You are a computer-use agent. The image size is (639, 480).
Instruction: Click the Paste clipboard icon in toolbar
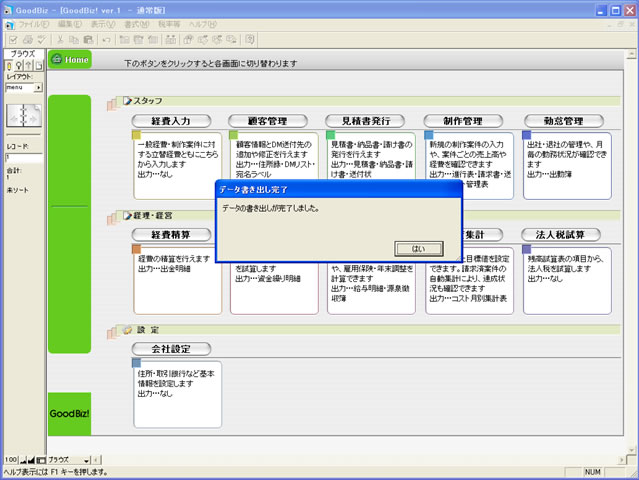pyautogui.click(x=90, y=38)
